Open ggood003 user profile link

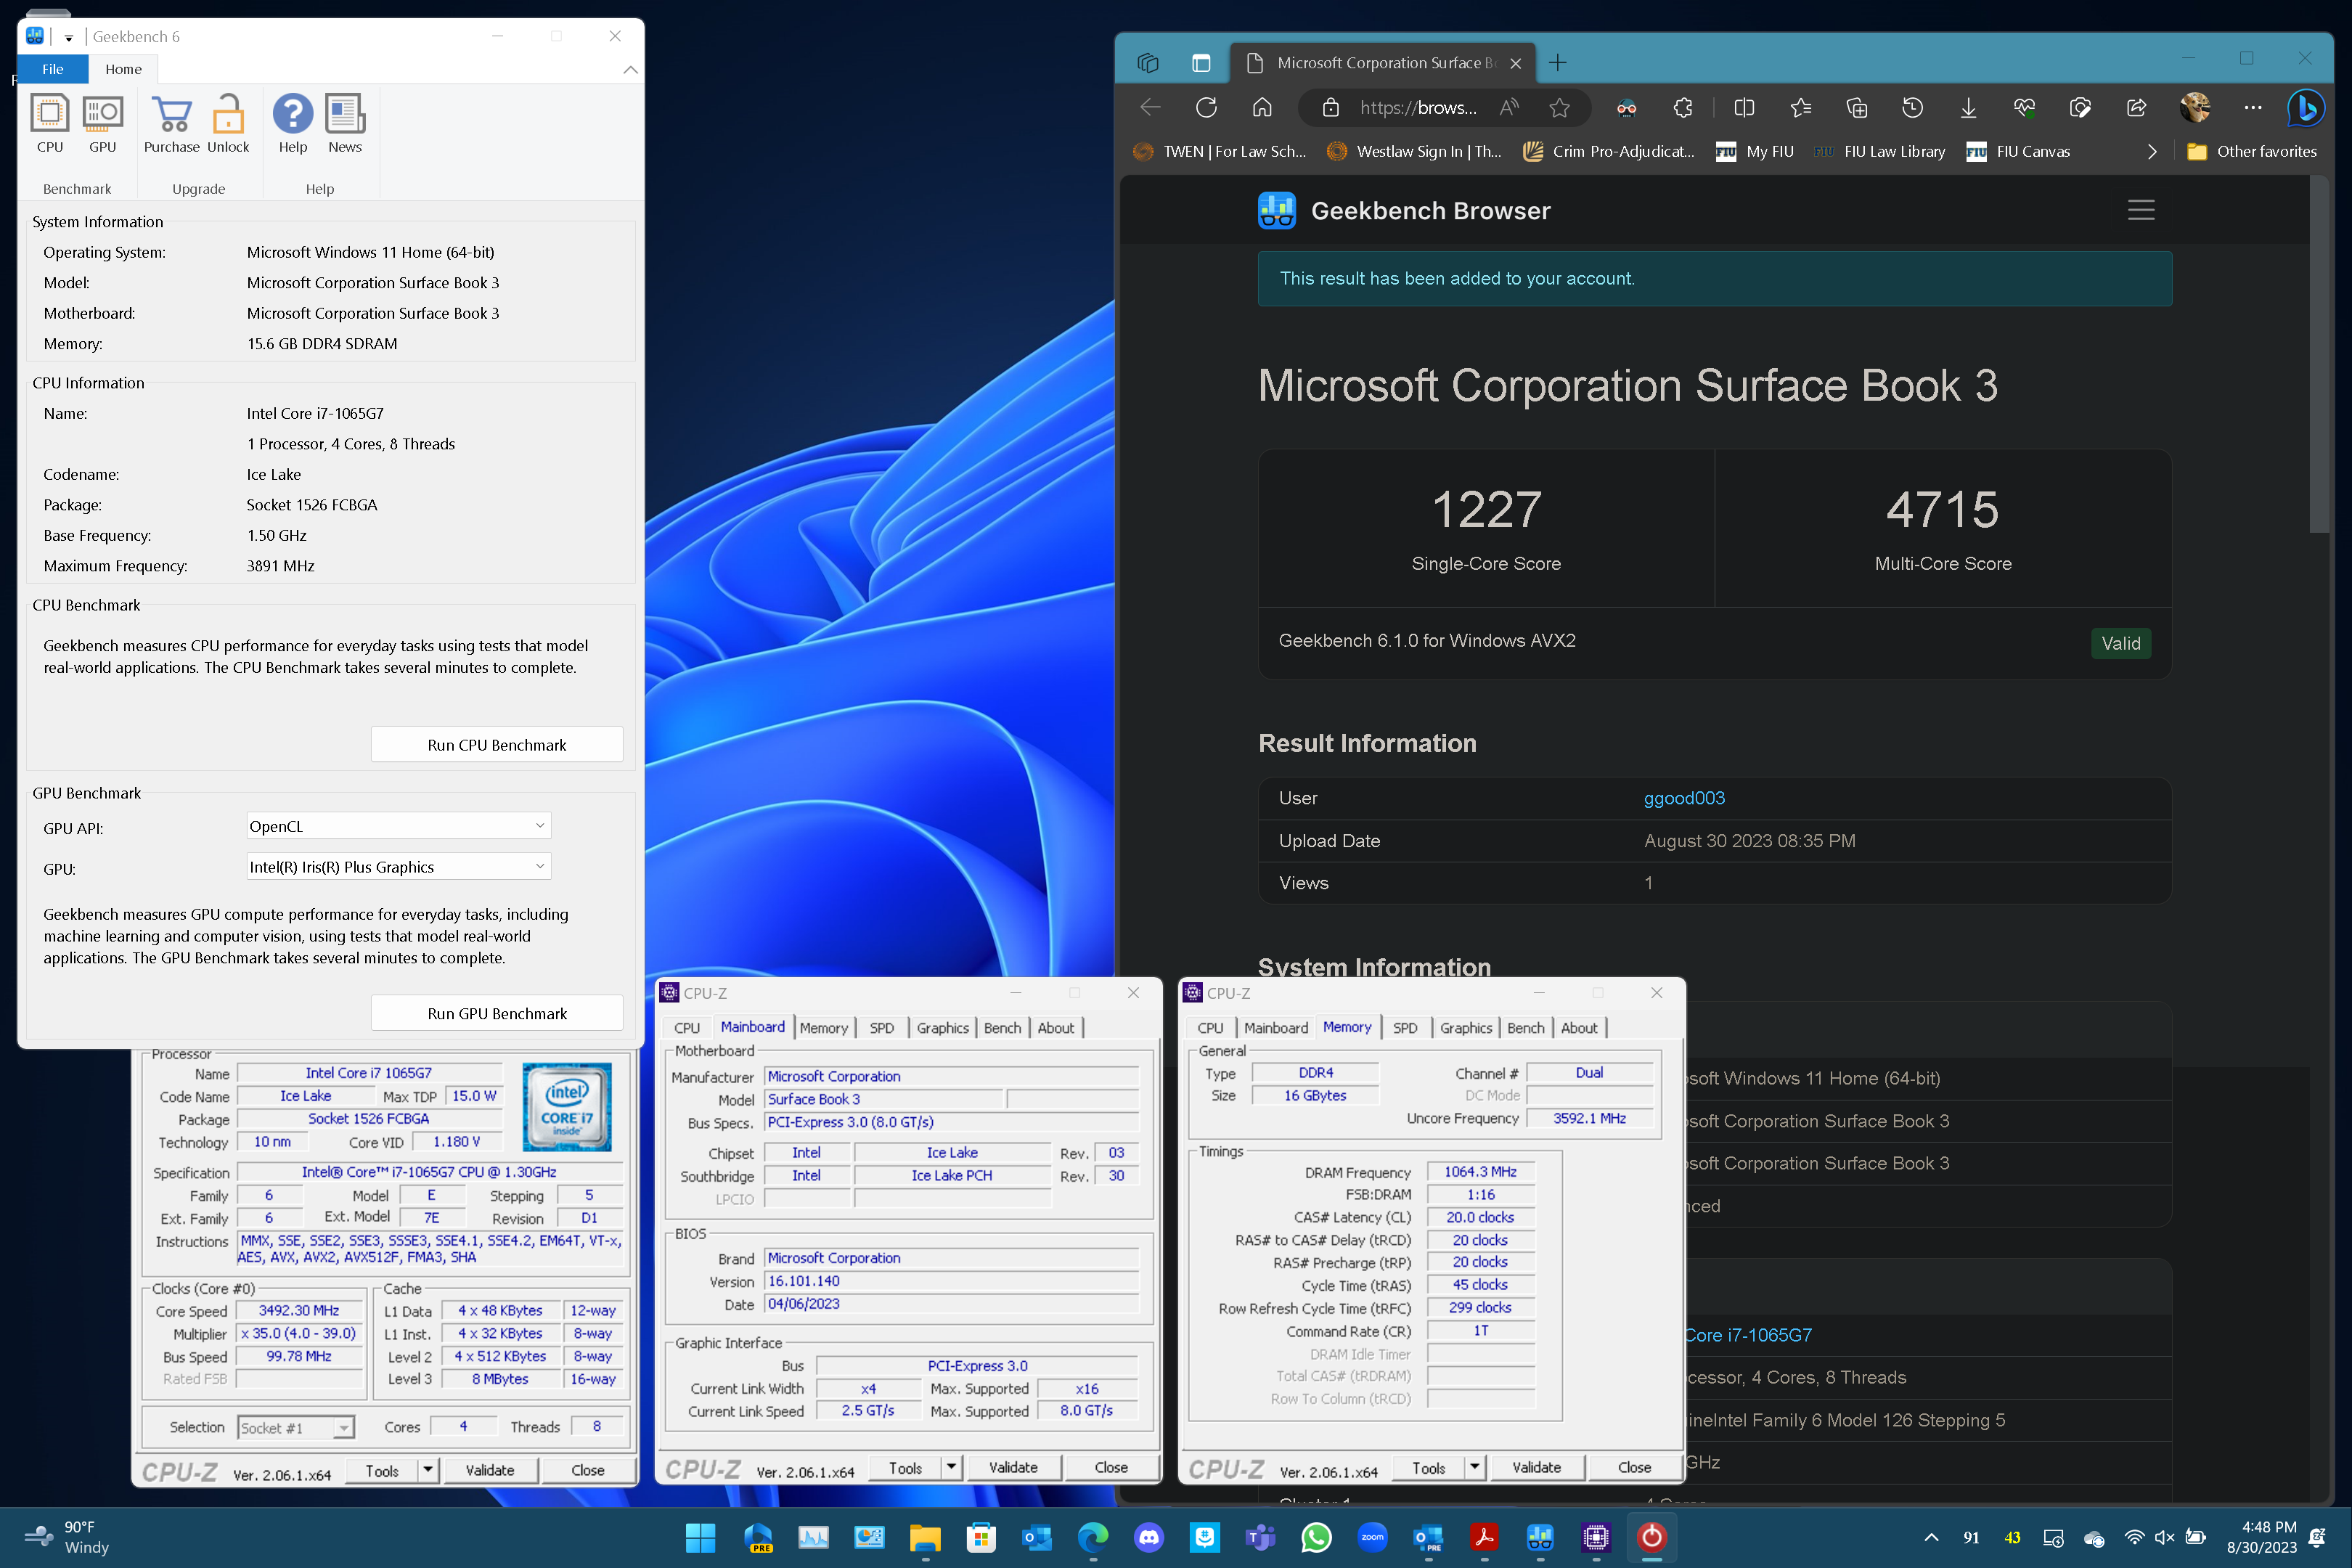click(x=1684, y=798)
